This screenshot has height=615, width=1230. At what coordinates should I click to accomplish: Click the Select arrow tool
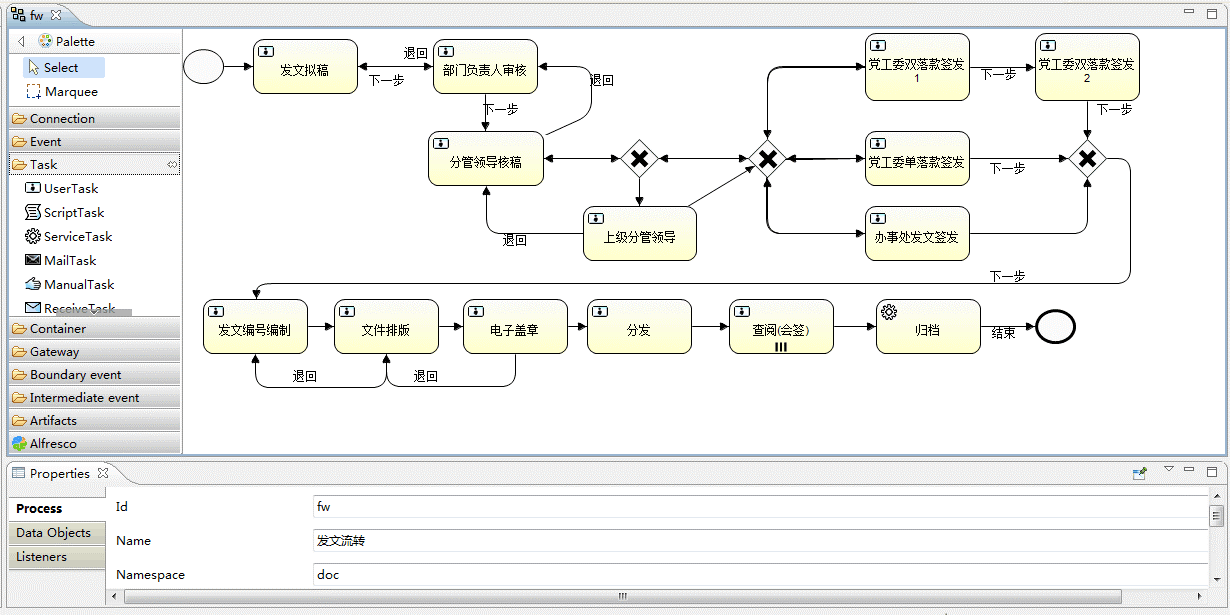(x=61, y=68)
